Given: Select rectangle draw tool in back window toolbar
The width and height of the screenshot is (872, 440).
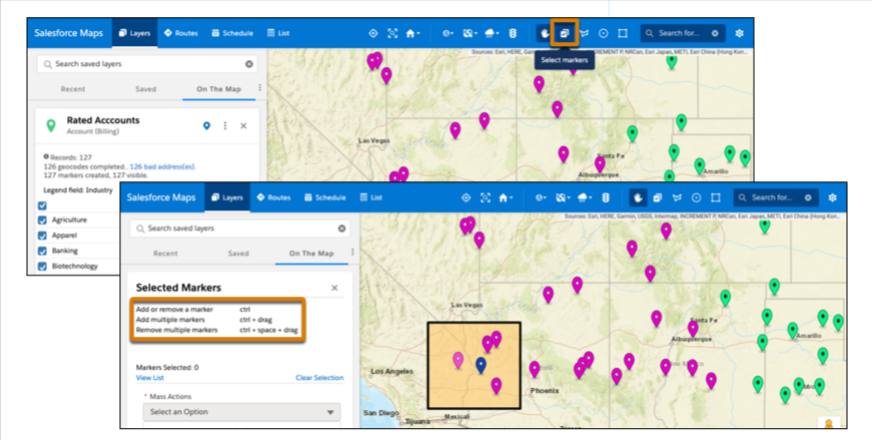Looking at the screenshot, I should pyautogui.click(x=623, y=33).
